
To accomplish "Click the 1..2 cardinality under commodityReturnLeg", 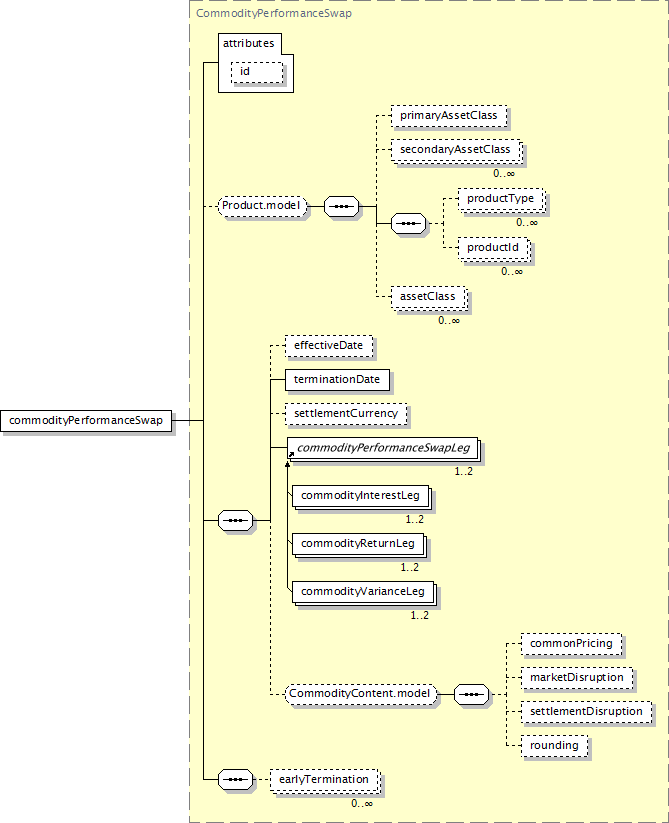I will (410, 567).
